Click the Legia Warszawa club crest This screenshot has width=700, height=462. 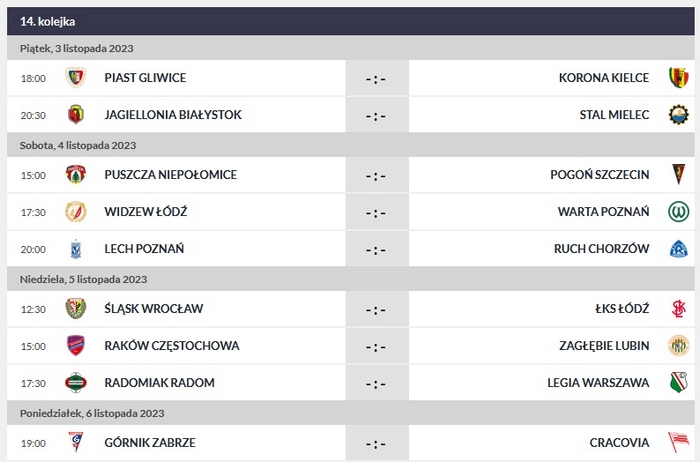[678, 383]
